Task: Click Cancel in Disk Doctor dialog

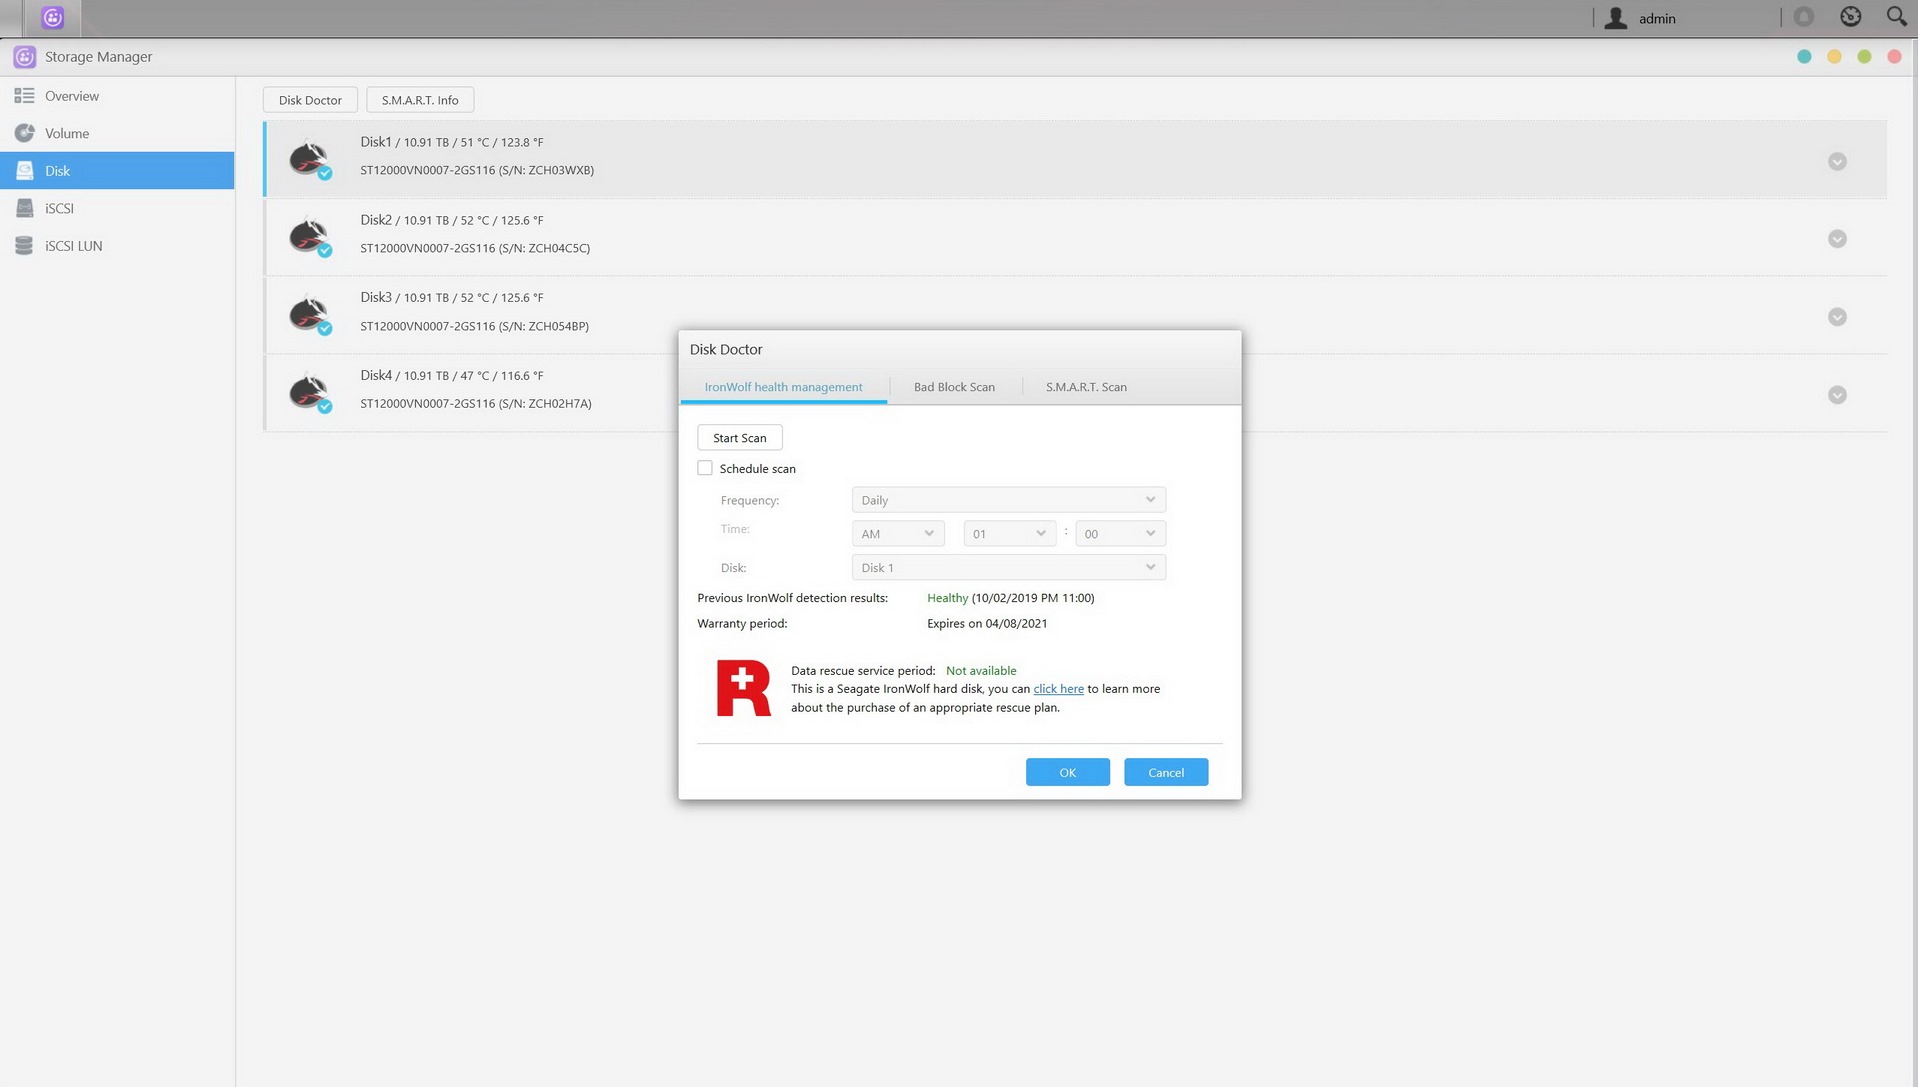Action: pyautogui.click(x=1165, y=772)
